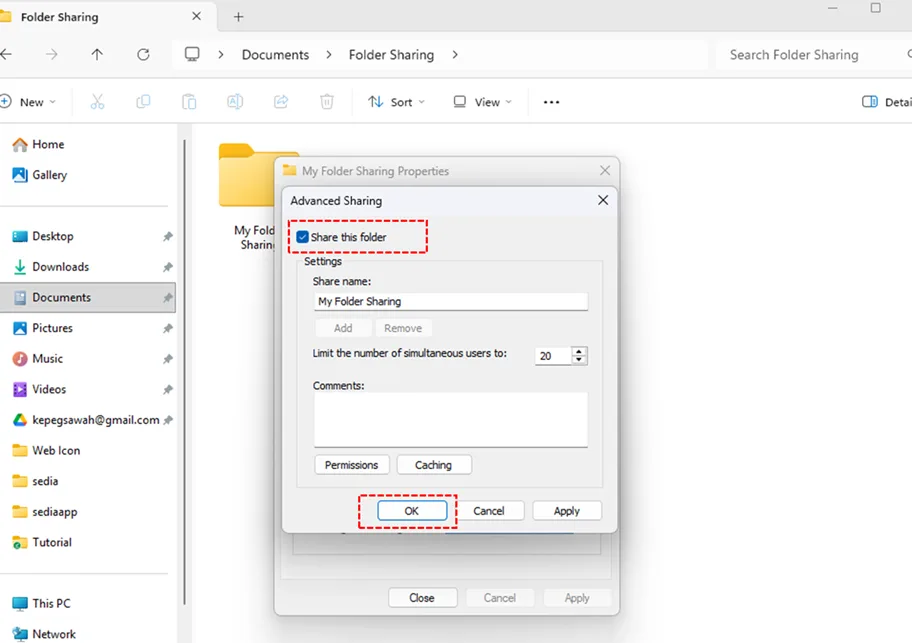
Task: Increase simultaneous users with the stepper arrow
Action: click(578, 351)
